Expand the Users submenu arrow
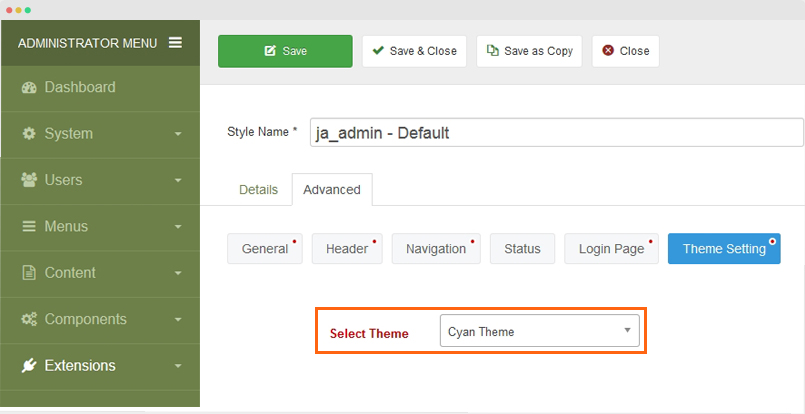The image size is (805, 414). [x=178, y=180]
